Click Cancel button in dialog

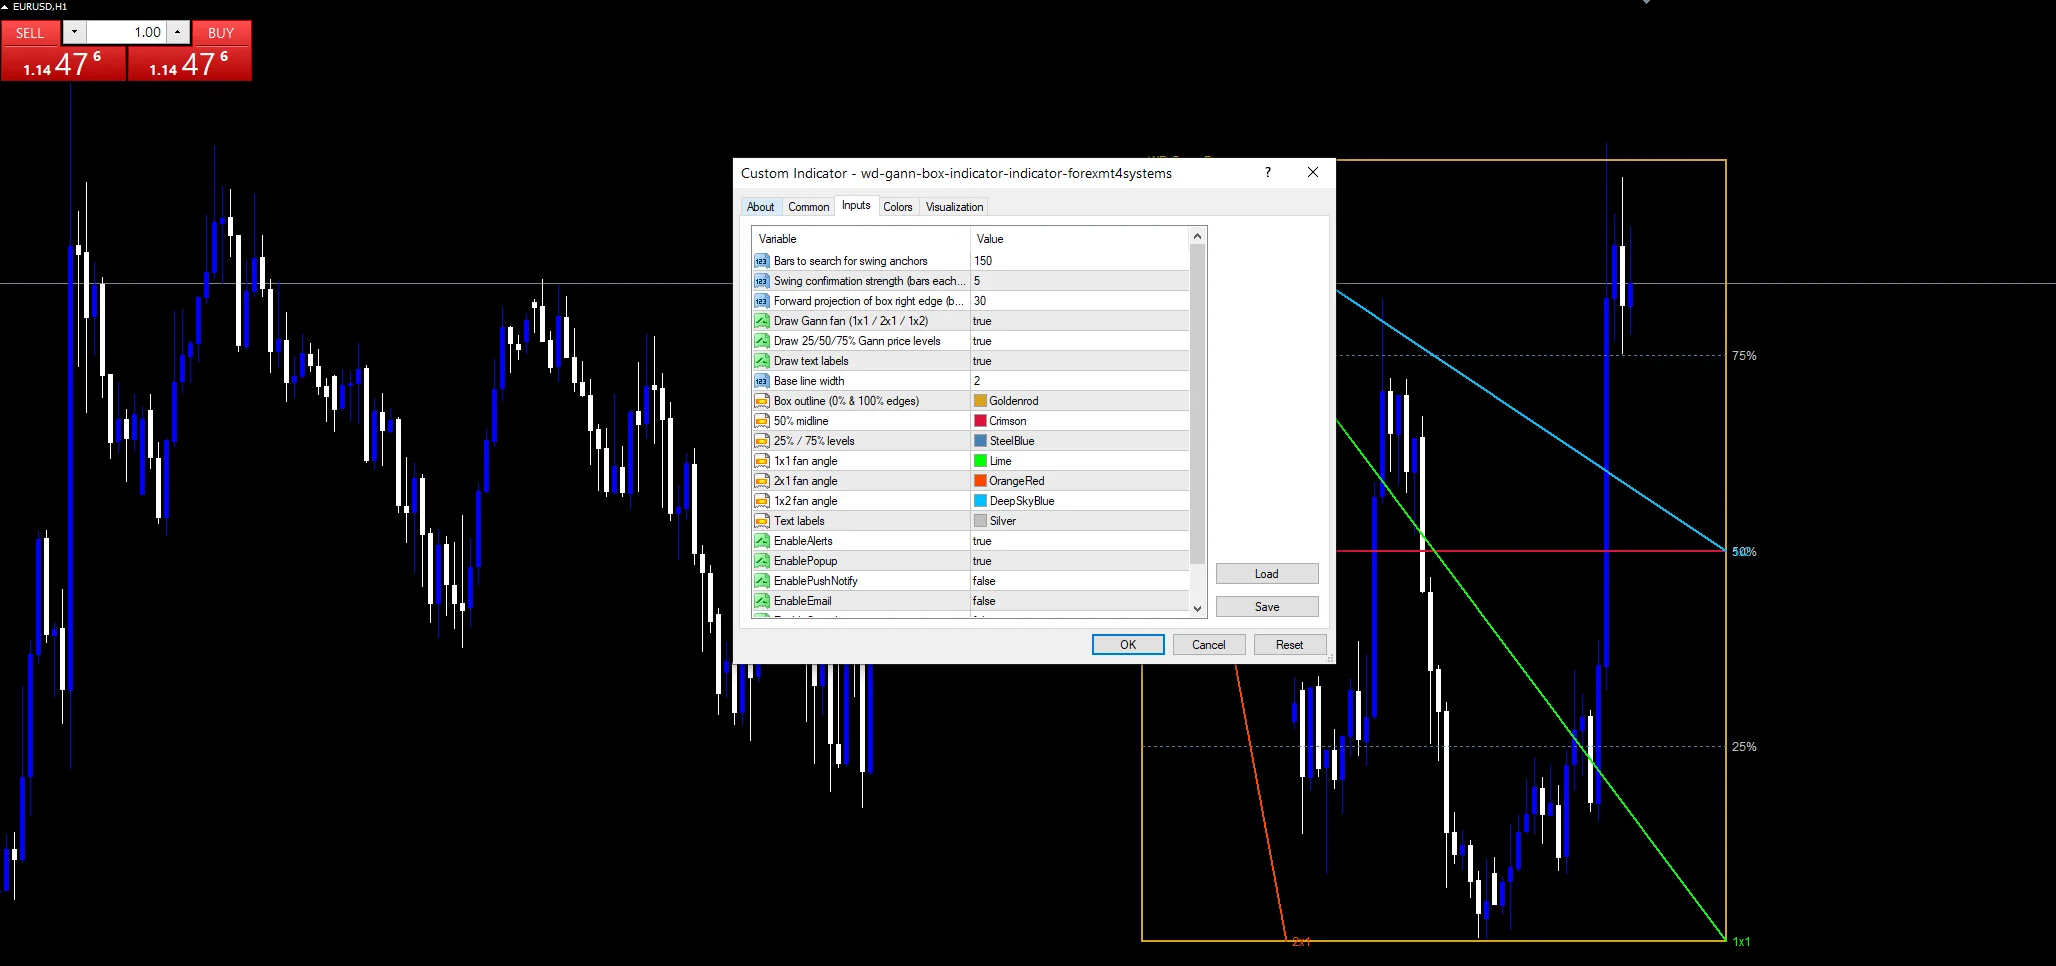point(1208,645)
